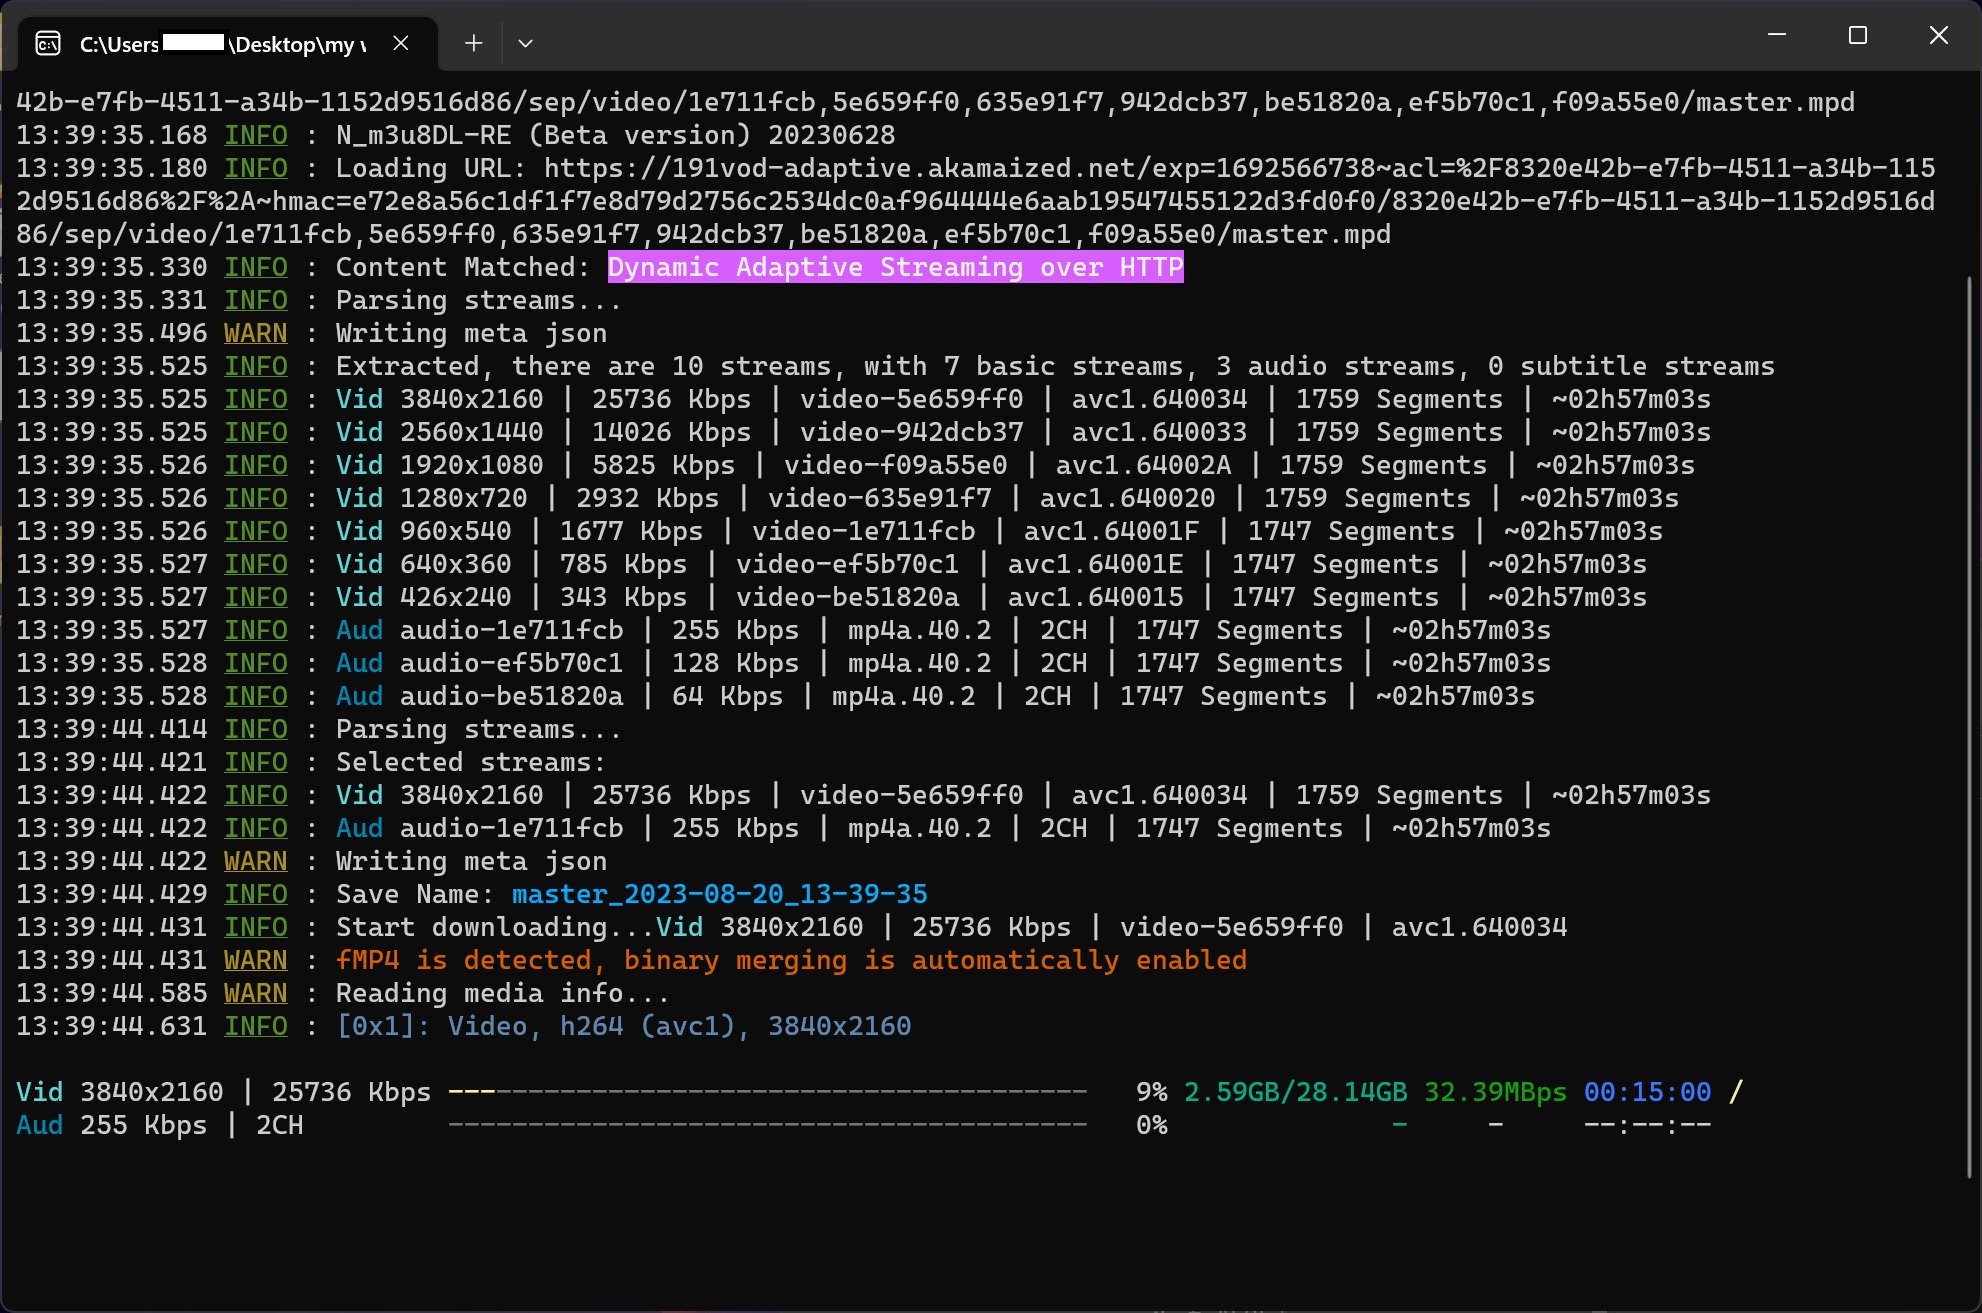1982x1313 pixels.
Task: Click the blue 00:15:00 remaining time
Action: tap(1647, 1092)
